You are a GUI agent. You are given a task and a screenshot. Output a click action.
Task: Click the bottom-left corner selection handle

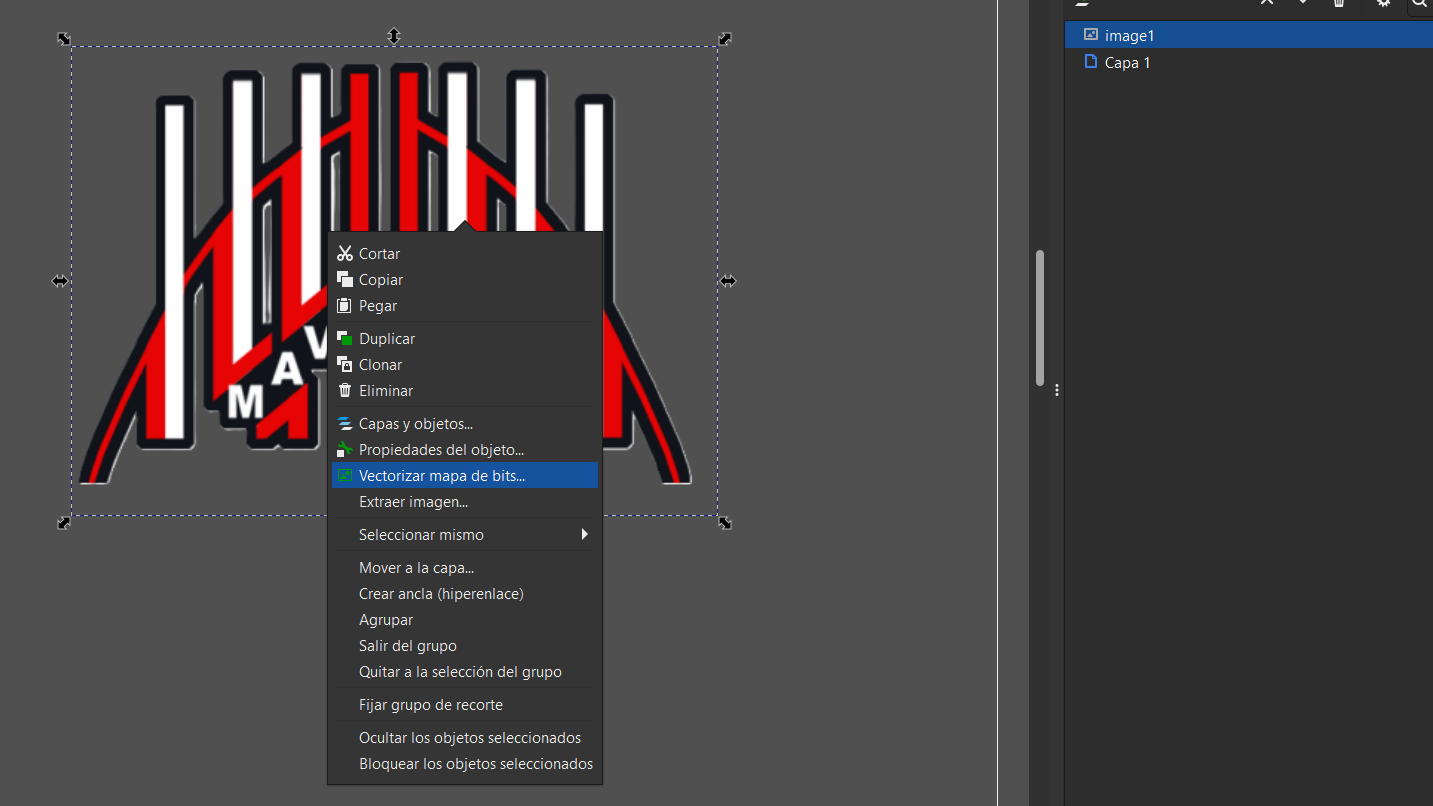(x=64, y=523)
